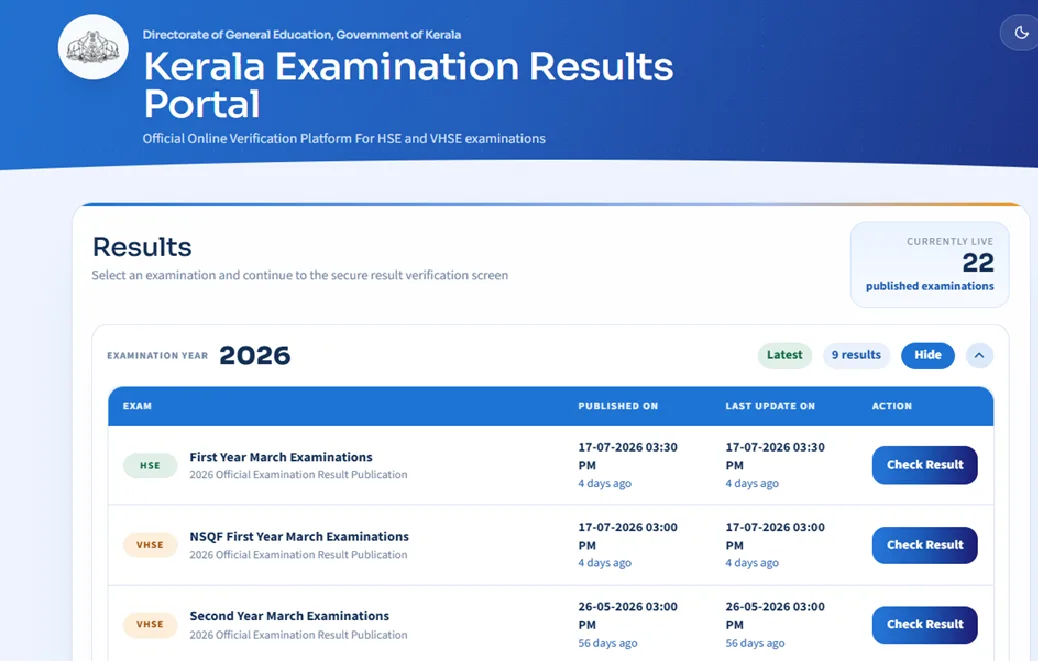This screenshot has height=663, width=1038.
Task: Click the Results section heading
Action: 142,247
